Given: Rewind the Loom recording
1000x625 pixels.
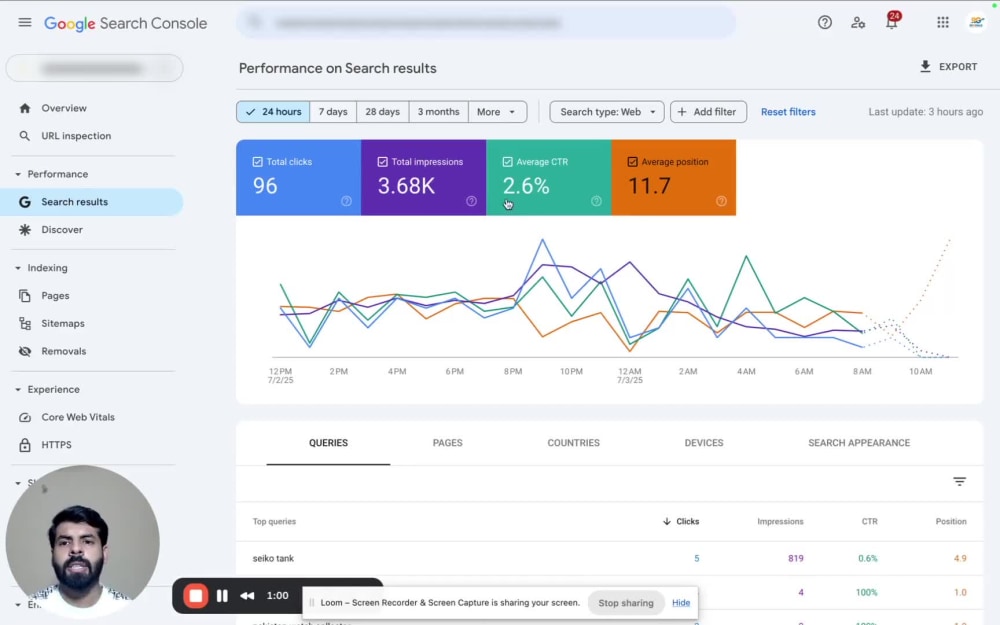Looking at the screenshot, I should (247, 596).
